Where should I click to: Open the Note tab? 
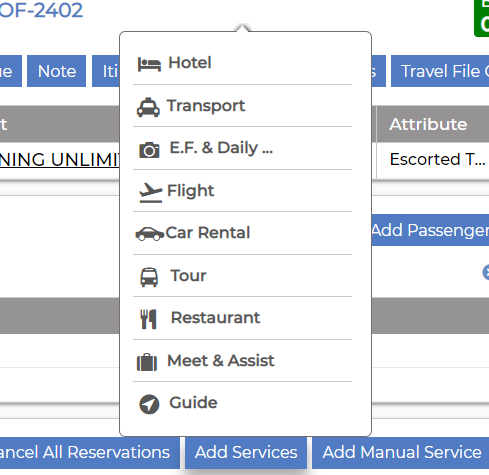(x=57, y=71)
